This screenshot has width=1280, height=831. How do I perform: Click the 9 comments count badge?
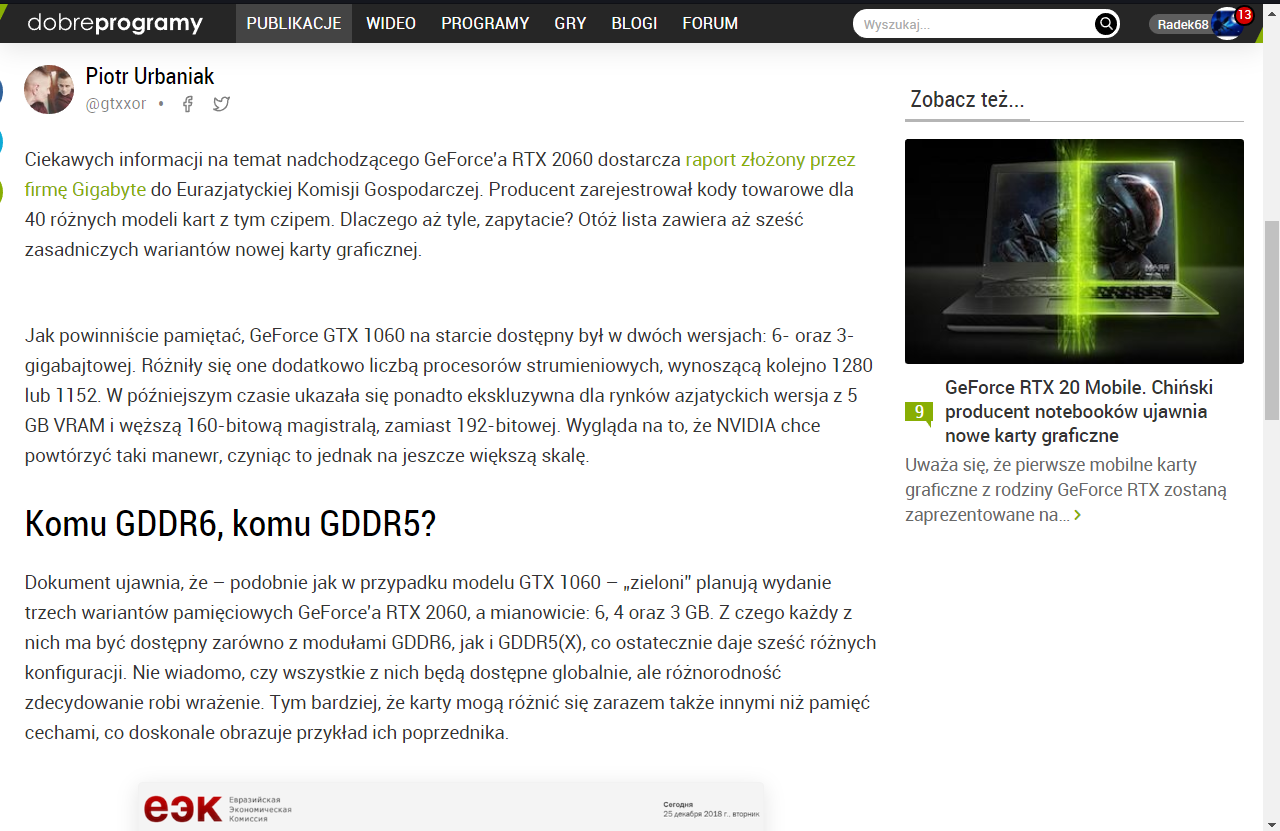919,412
